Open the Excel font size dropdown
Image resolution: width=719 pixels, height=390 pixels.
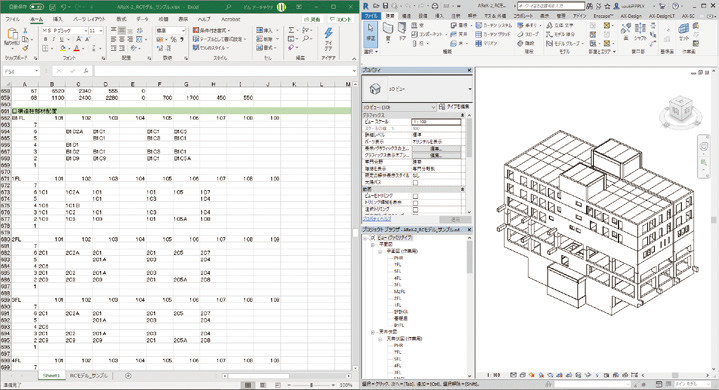coord(101,31)
